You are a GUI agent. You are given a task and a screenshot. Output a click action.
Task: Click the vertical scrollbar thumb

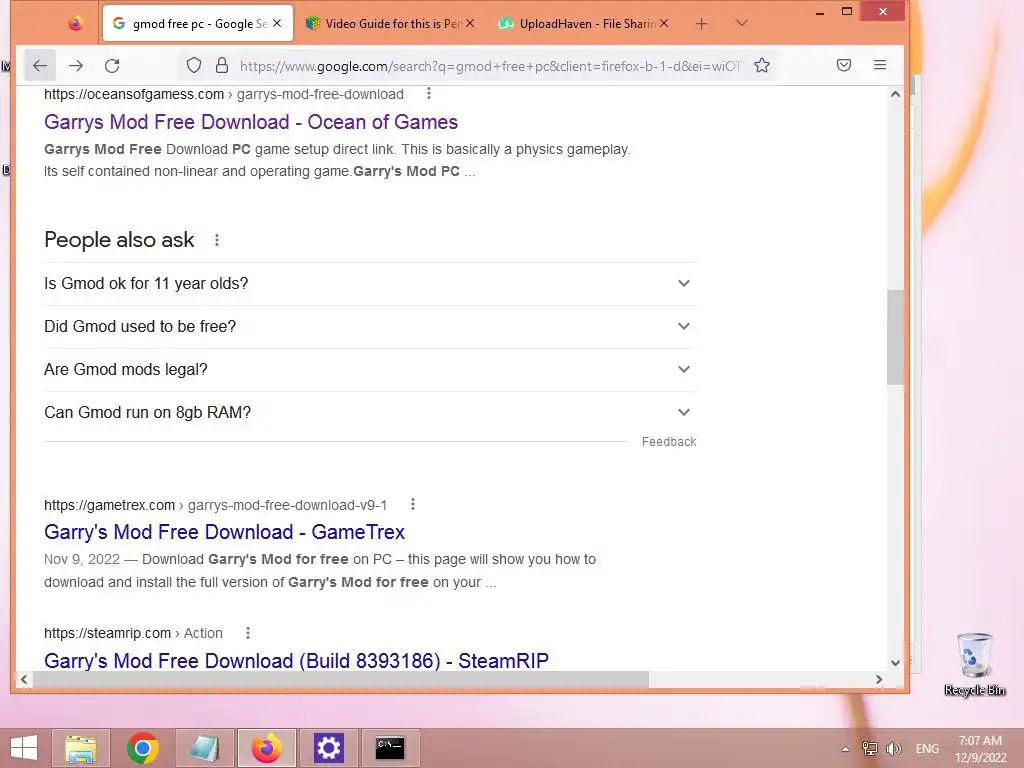tap(895, 337)
